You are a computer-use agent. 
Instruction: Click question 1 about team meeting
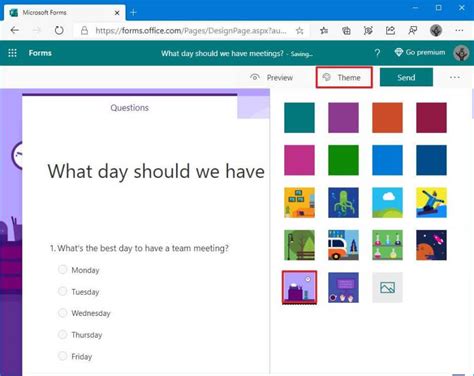tap(139, 248)
